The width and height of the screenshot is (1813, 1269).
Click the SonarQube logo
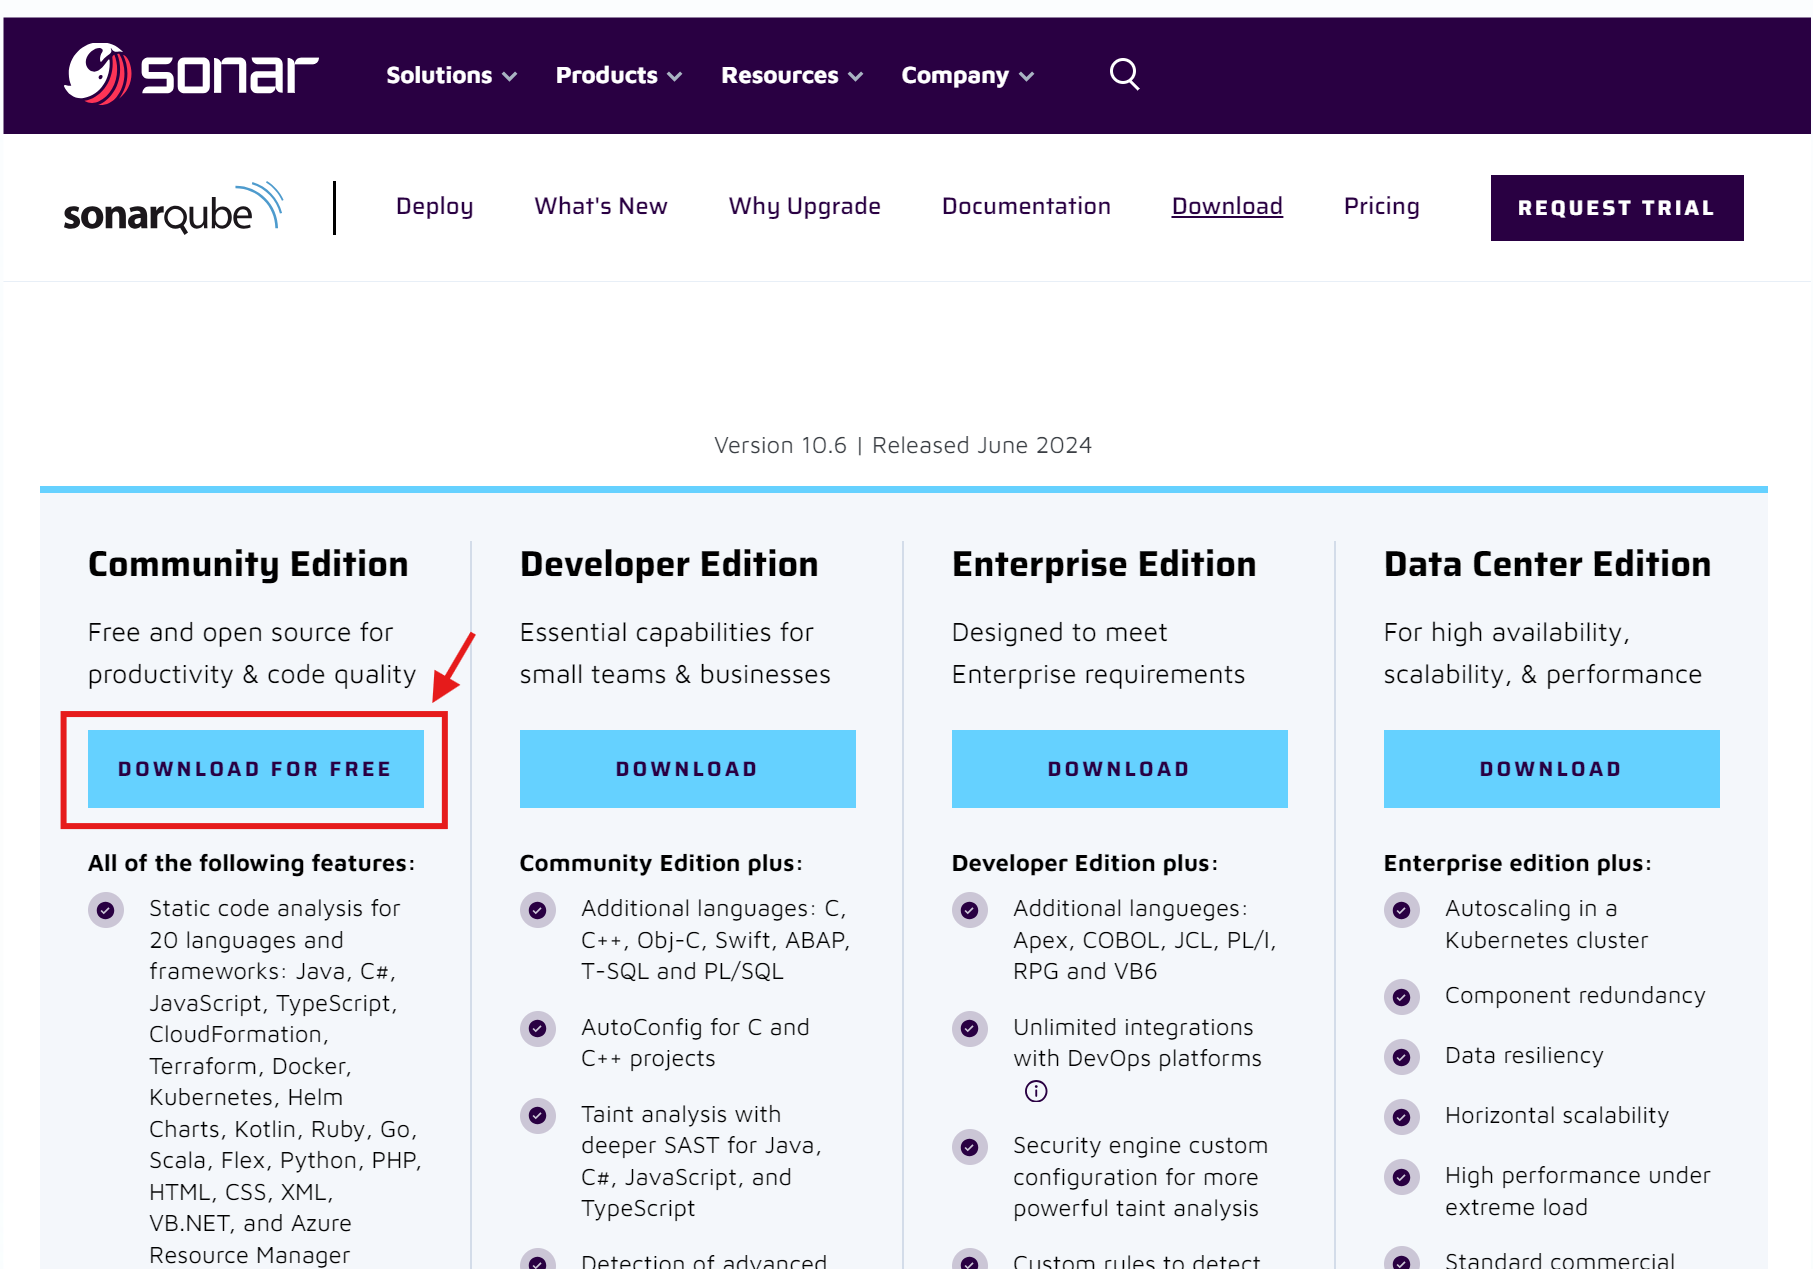pos(173,208)
